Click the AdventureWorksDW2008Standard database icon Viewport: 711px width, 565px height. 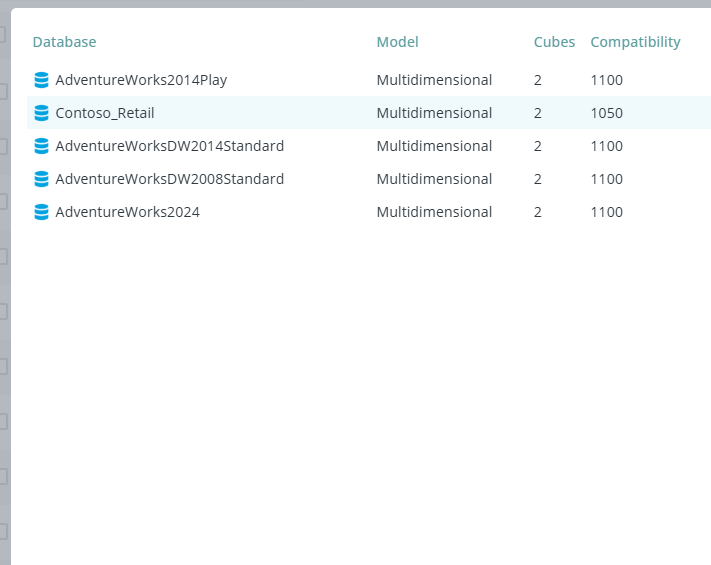pyautogui.click(x=41, y=179)
